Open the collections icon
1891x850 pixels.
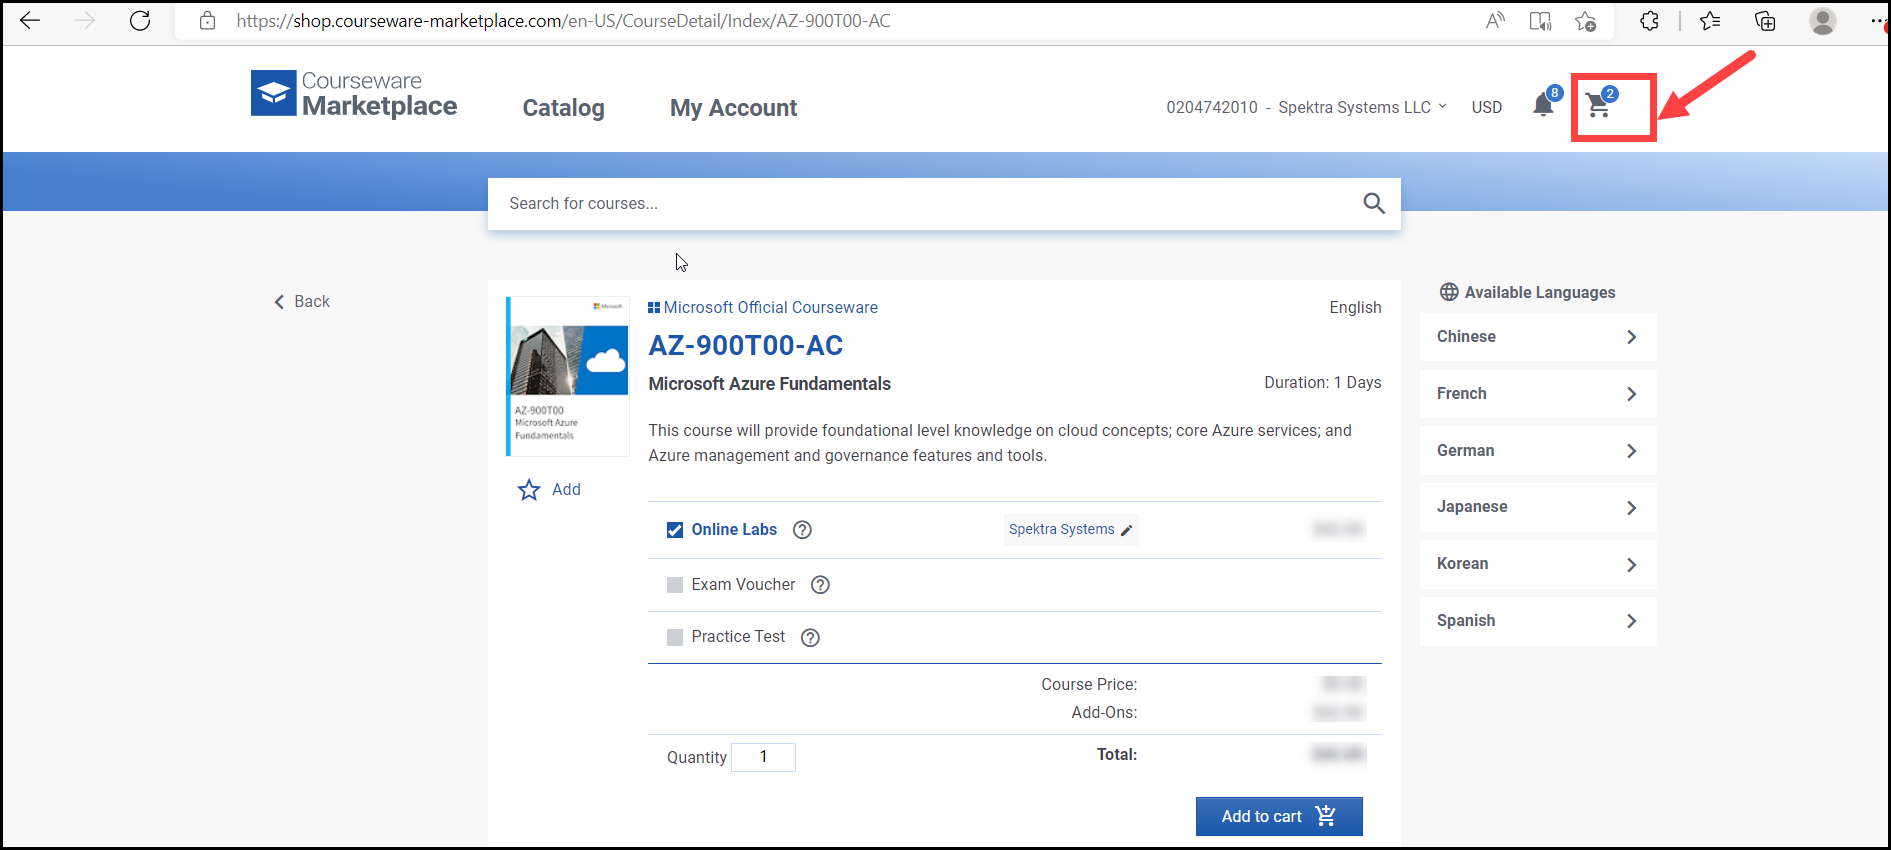(1765, 21)
